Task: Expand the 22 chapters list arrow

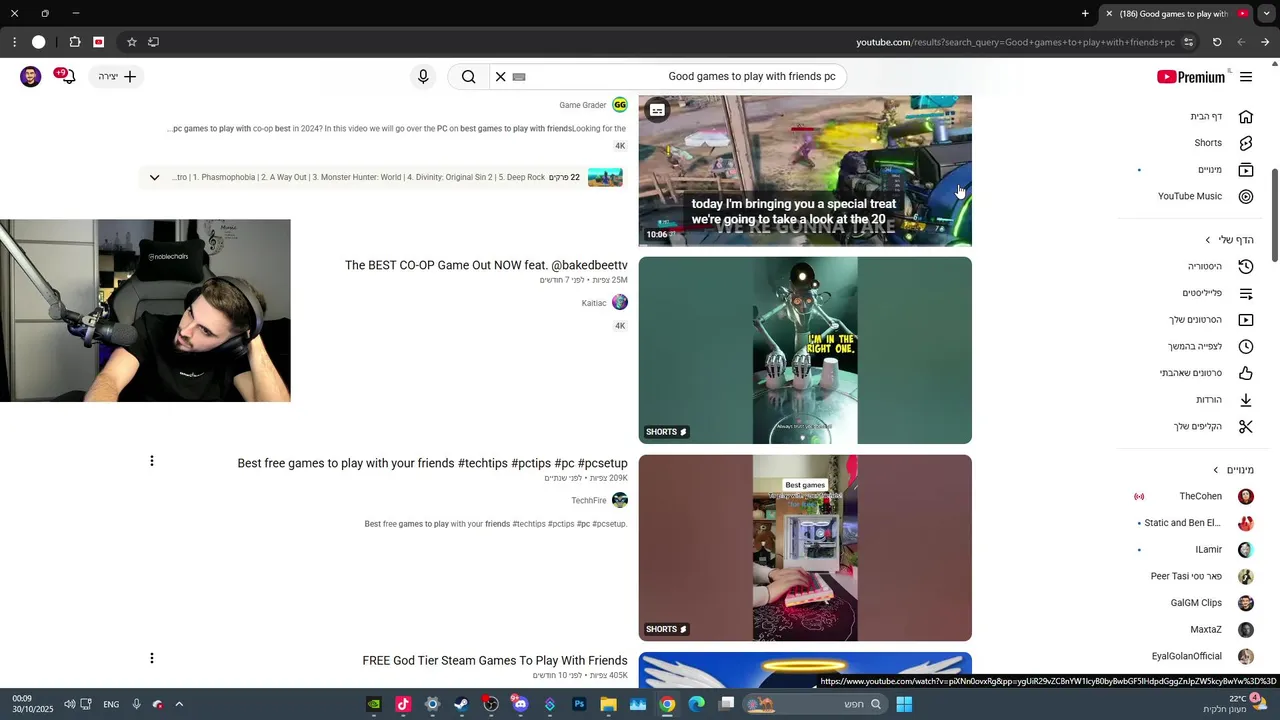Action: 154,178
